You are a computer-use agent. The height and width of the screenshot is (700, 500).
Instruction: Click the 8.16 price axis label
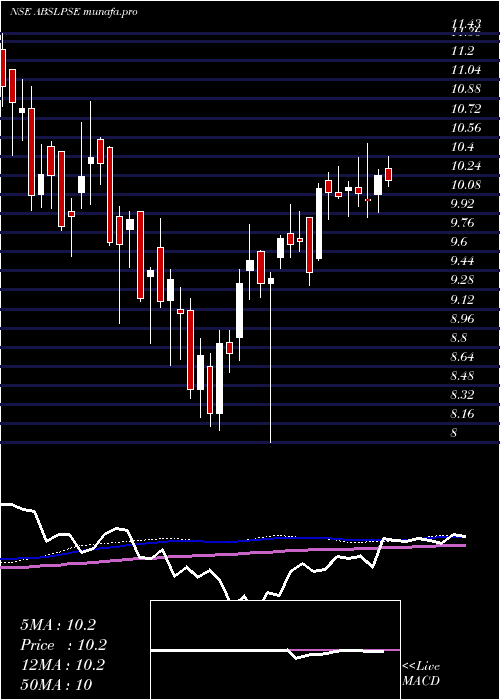[463, 414]
